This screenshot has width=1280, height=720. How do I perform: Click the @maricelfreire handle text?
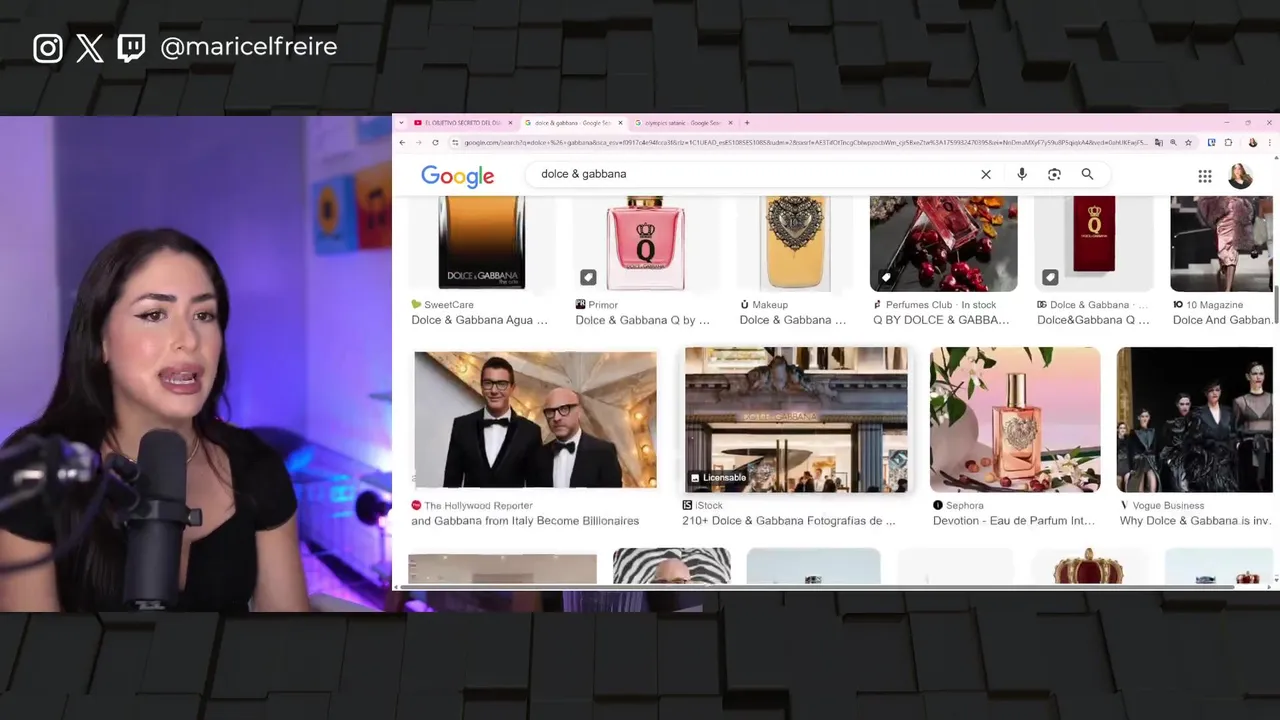(248, 47)
